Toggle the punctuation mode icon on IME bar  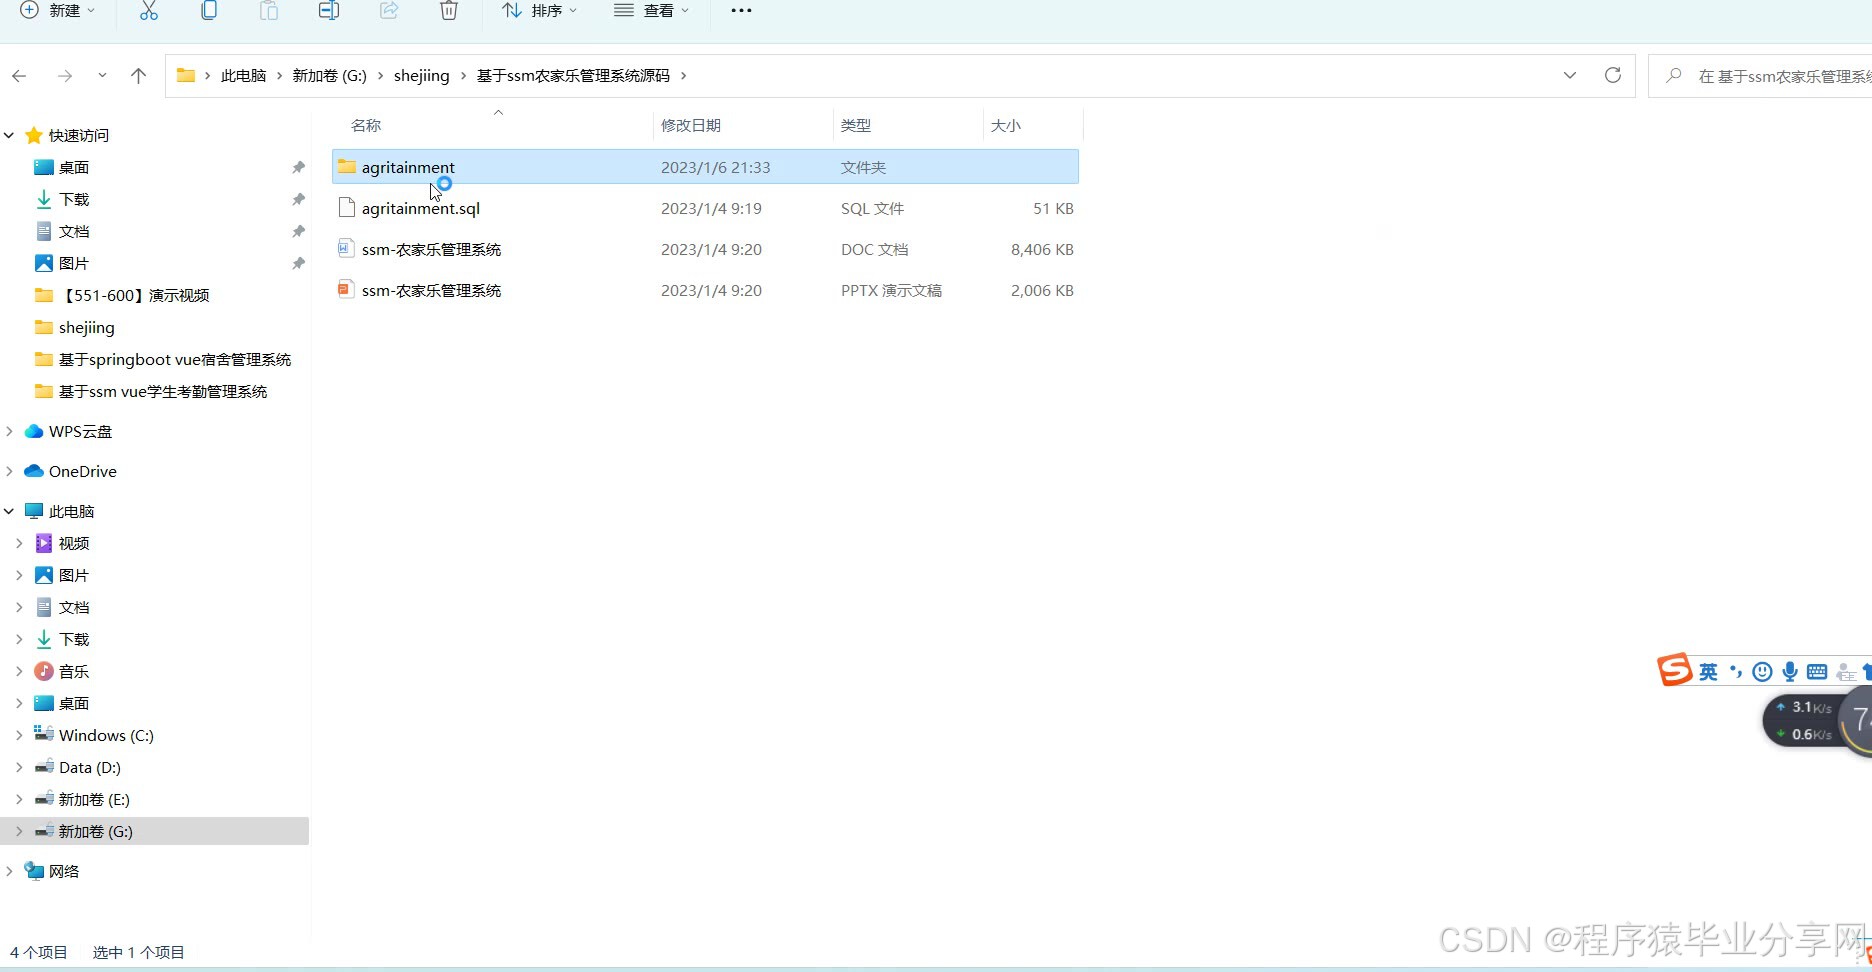point(1736,671)
